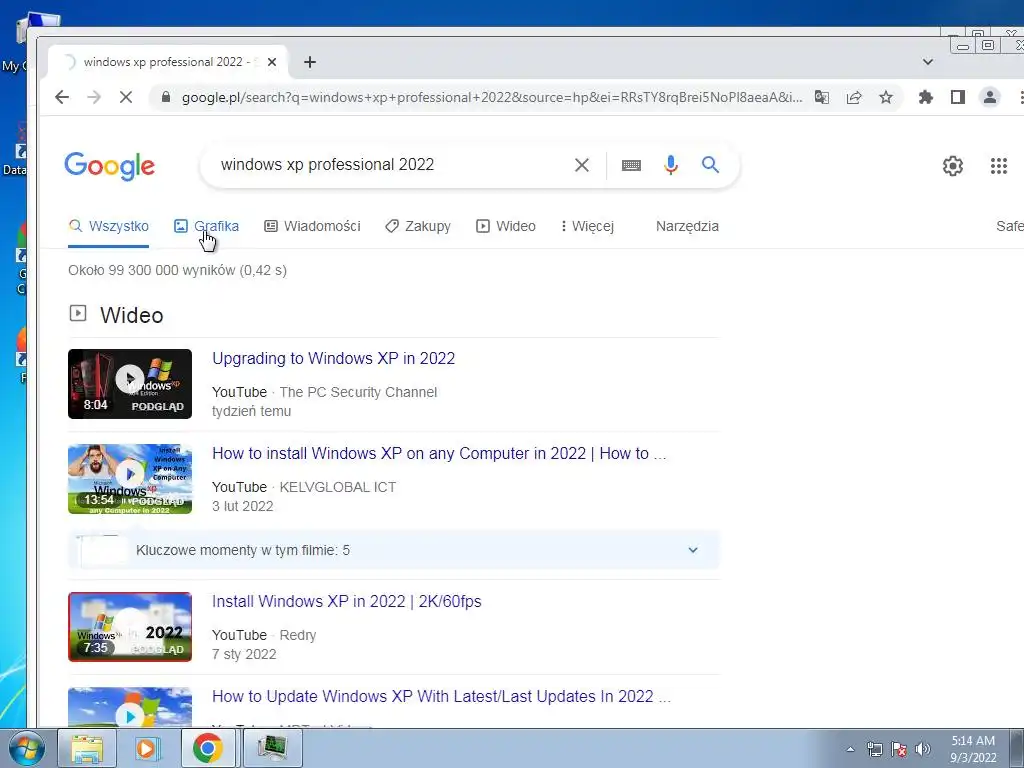Expand the Więcej menu
The width and height of the screenshot is (1024, 768).
coord(587,226)
